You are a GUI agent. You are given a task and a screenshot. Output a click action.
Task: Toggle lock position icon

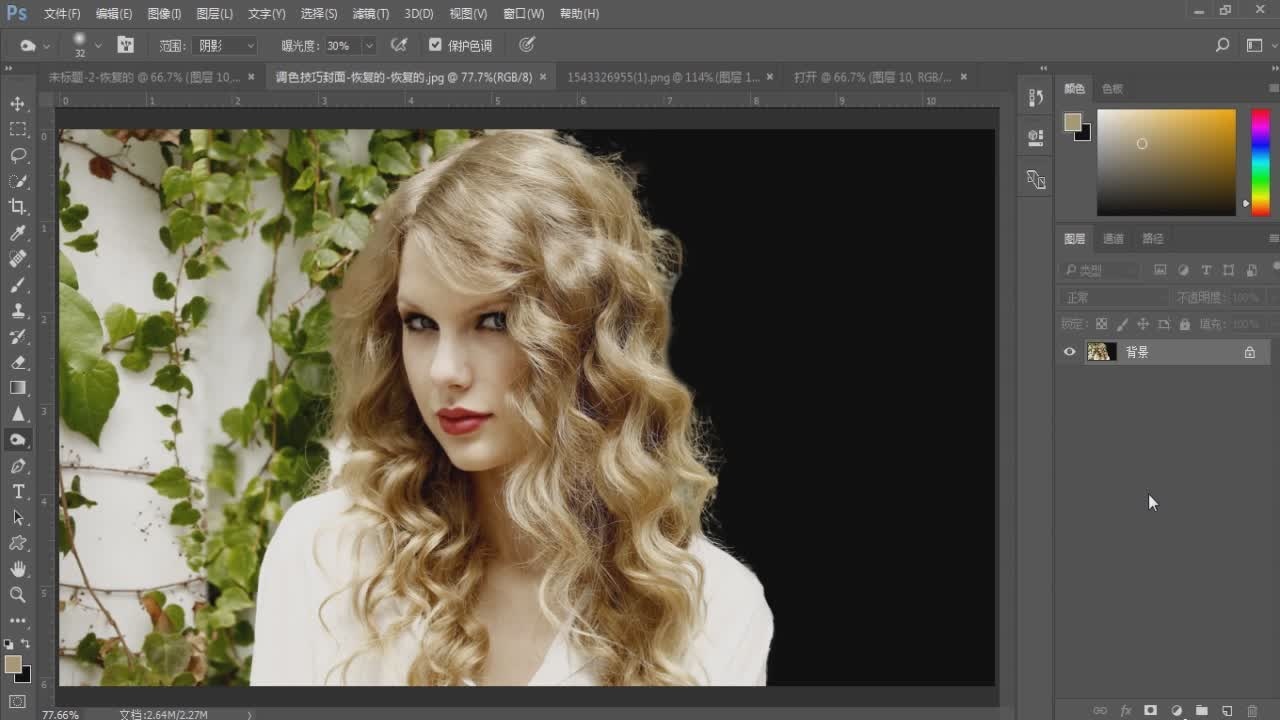pos(1143,324)
